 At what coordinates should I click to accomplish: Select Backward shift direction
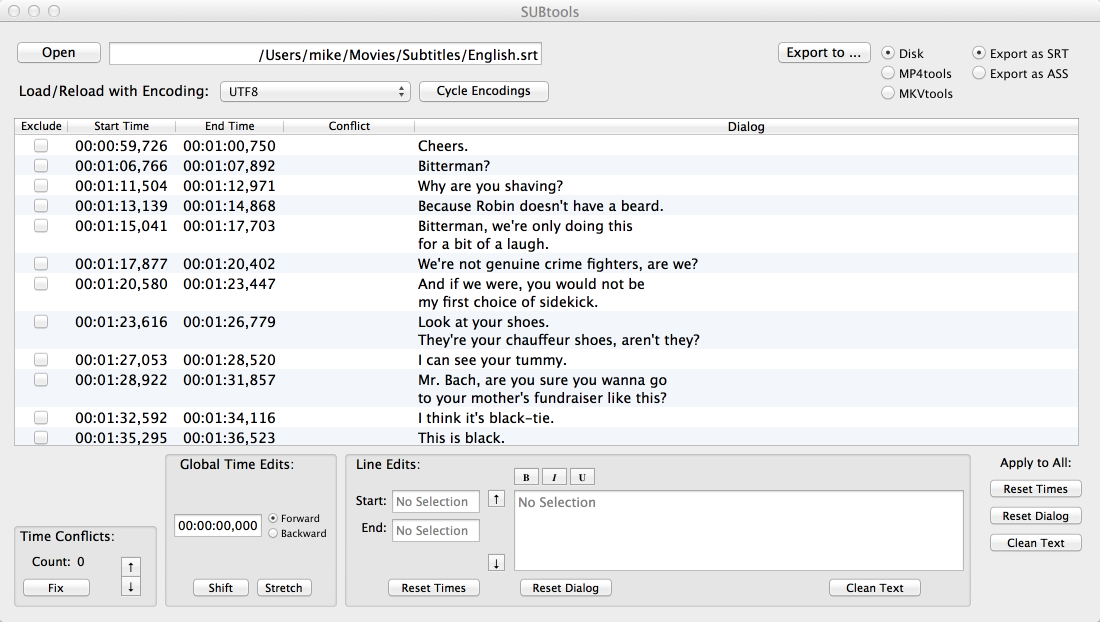[274, 534]
